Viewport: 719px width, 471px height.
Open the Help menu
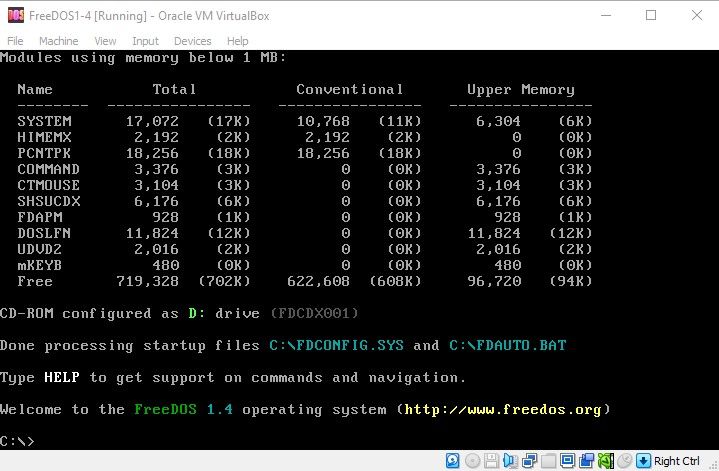tap(238, 41)
